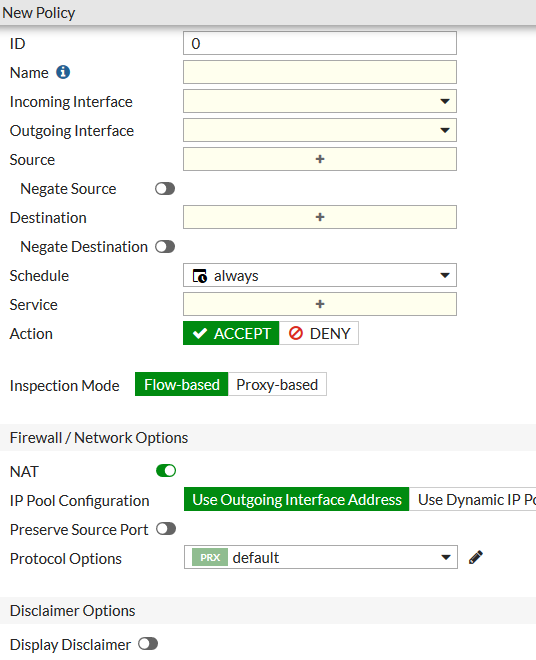Click the Outgoing Interface label
The width and height of the screenshot is (536, 660).
[x=72, y=131]
